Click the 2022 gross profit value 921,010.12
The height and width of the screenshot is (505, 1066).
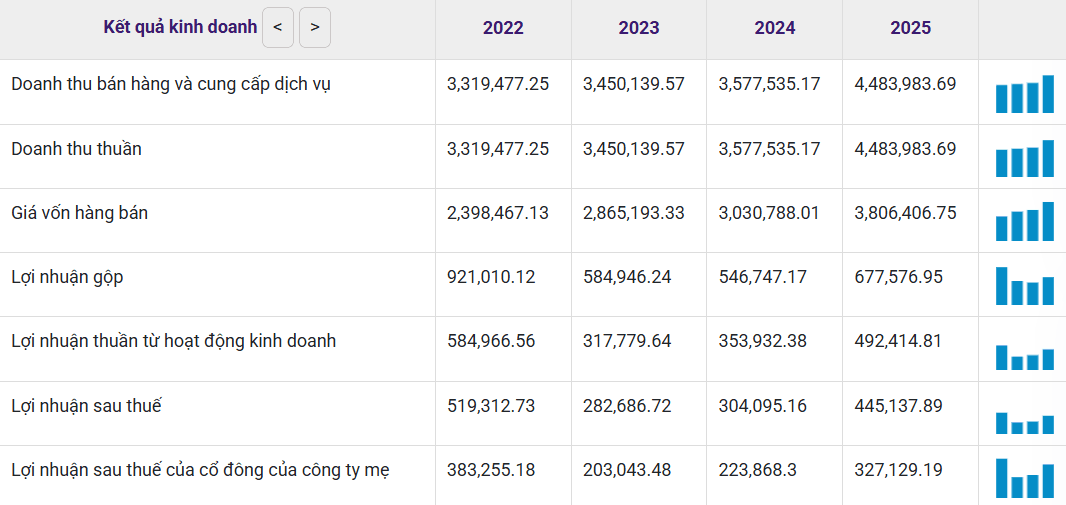[491, 277]
